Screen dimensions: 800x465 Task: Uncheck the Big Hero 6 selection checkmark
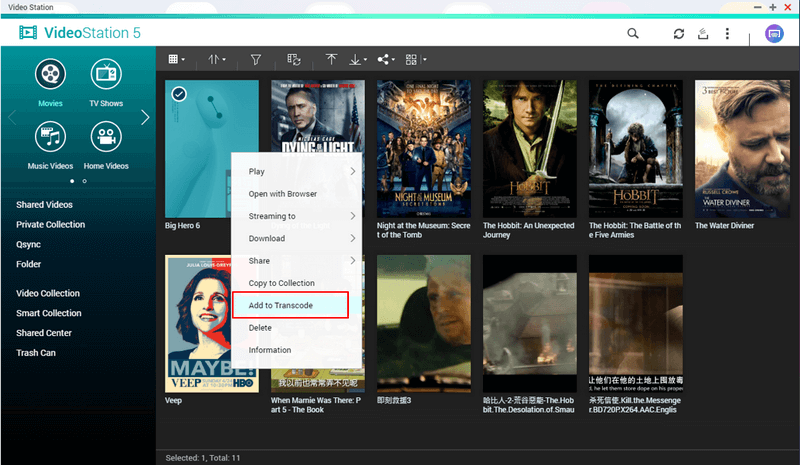(179, 94)
